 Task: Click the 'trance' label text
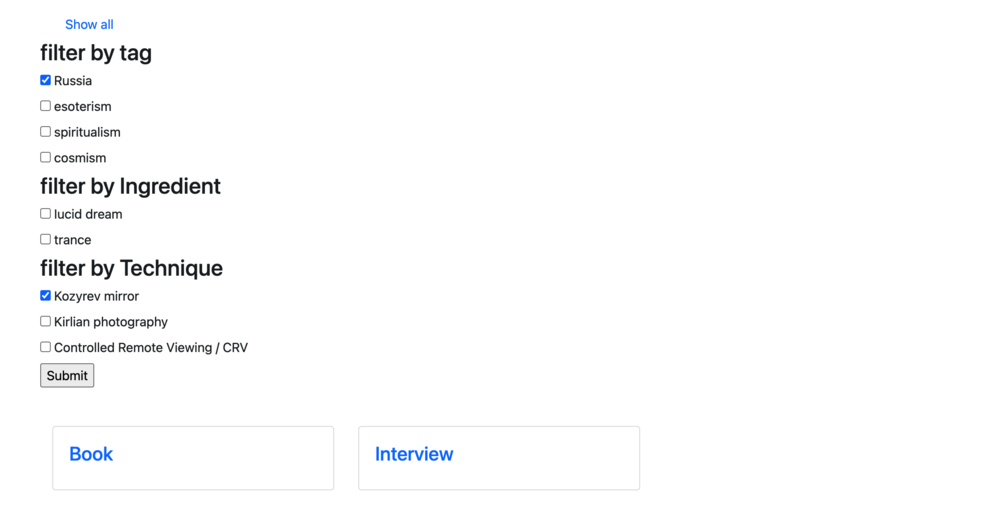(x=73, y=240)
